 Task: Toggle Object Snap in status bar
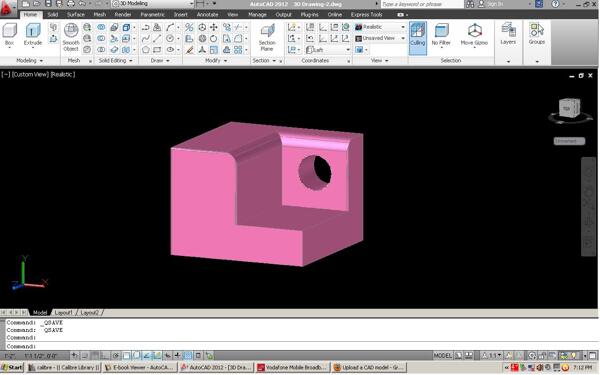[x=126, y=355]
